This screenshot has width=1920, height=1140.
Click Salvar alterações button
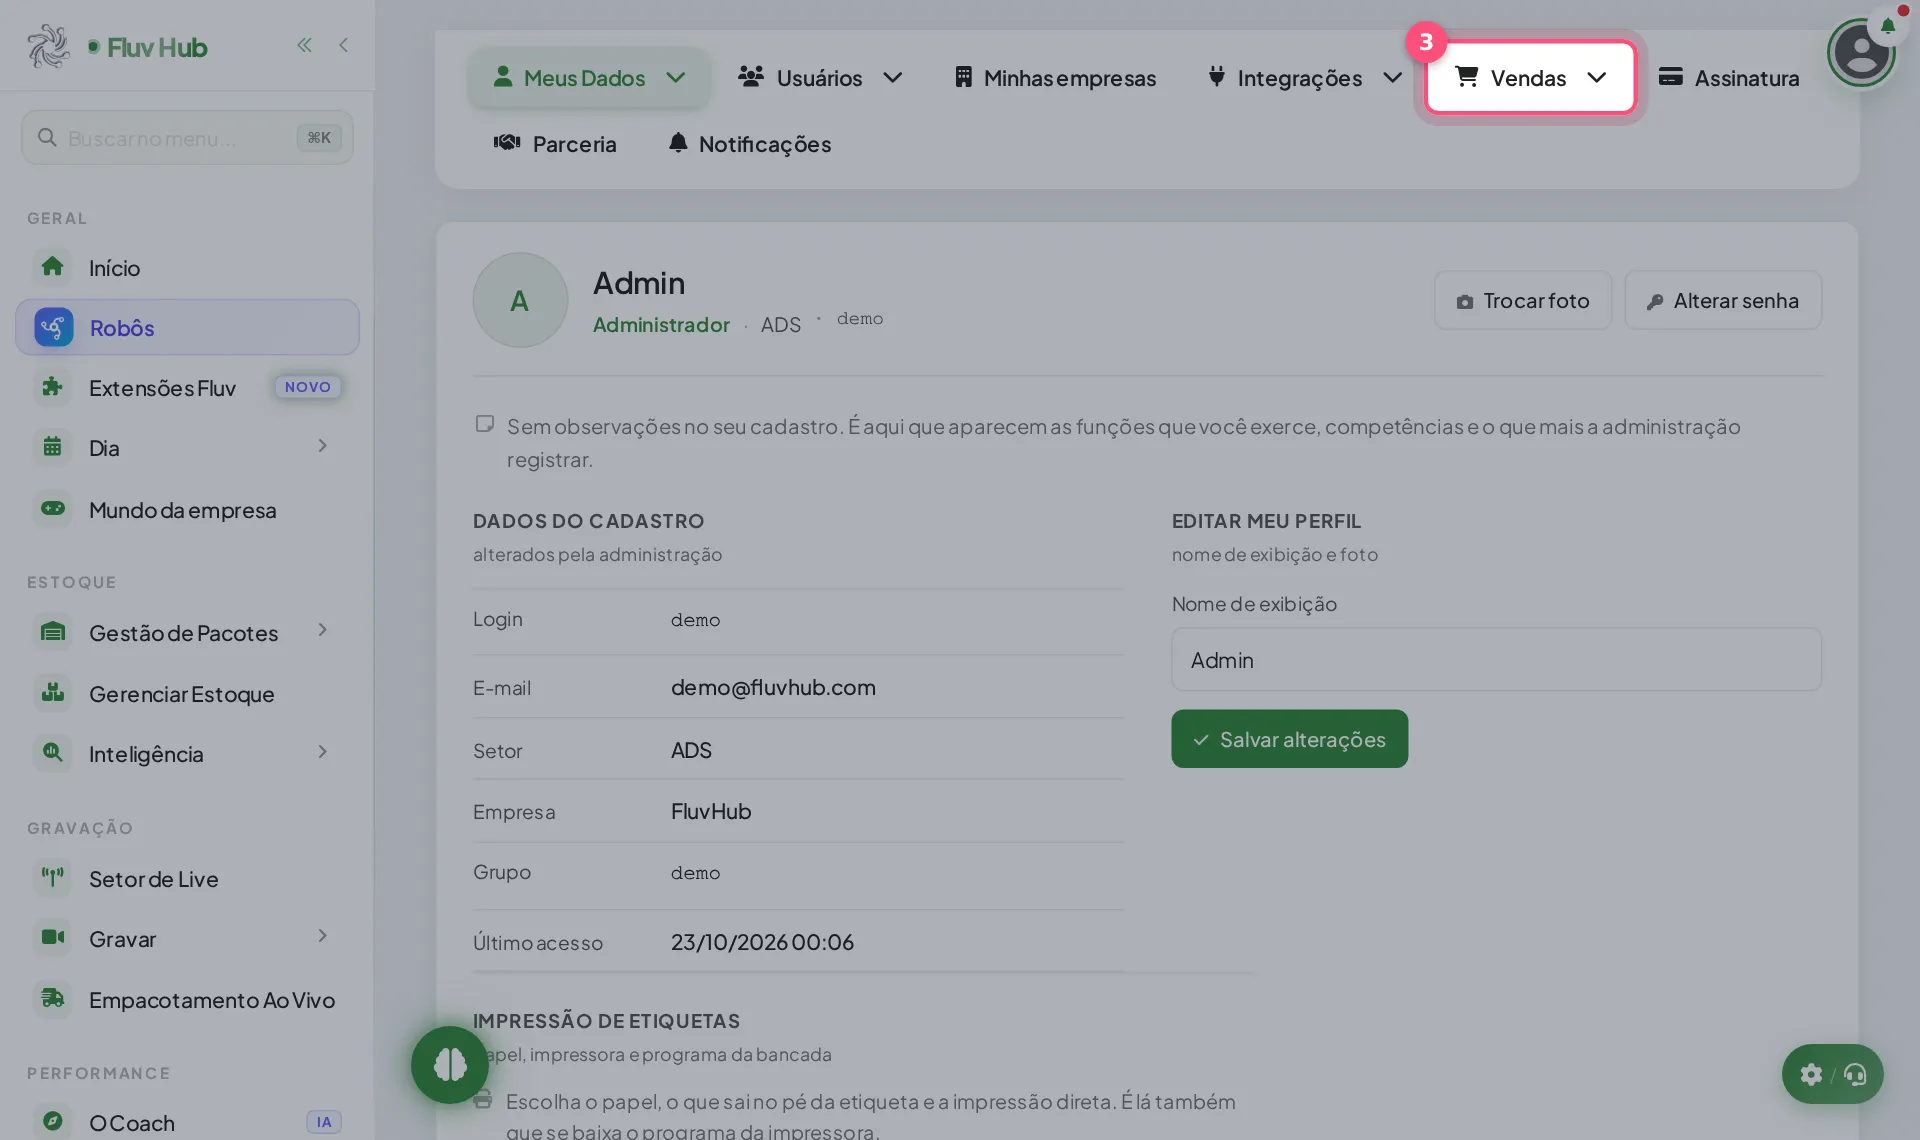click(x=1289, y=739)
